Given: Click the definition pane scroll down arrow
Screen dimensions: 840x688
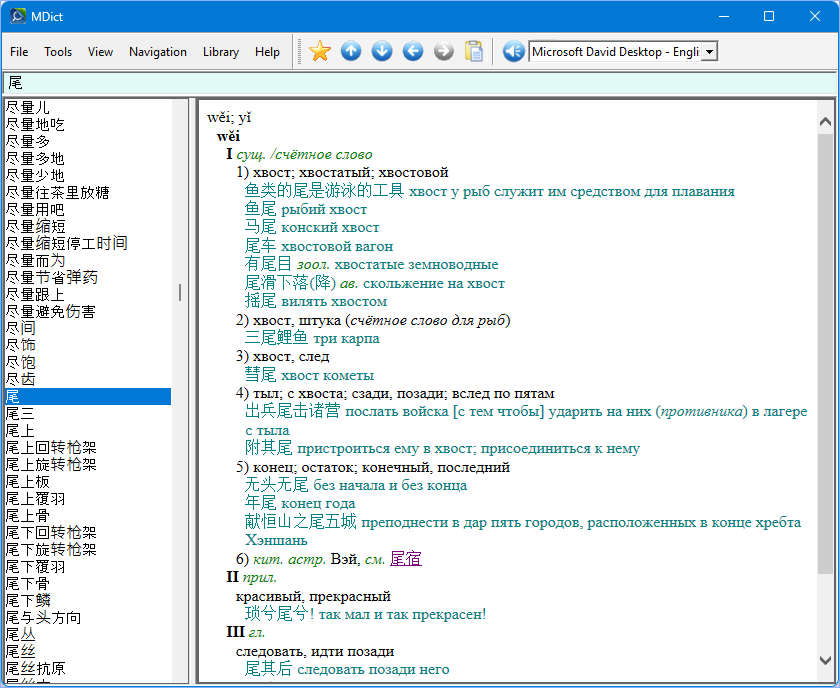Looking at the screenshot, I should (825, 661).
